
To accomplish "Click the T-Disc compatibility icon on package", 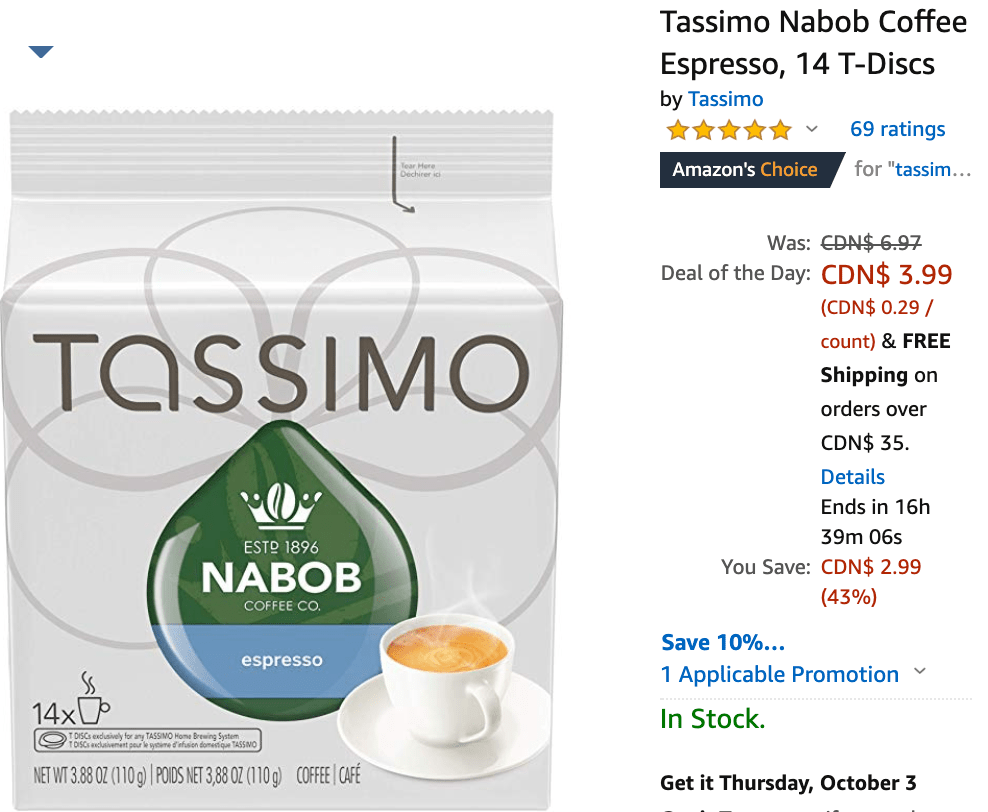I will 50,740.
